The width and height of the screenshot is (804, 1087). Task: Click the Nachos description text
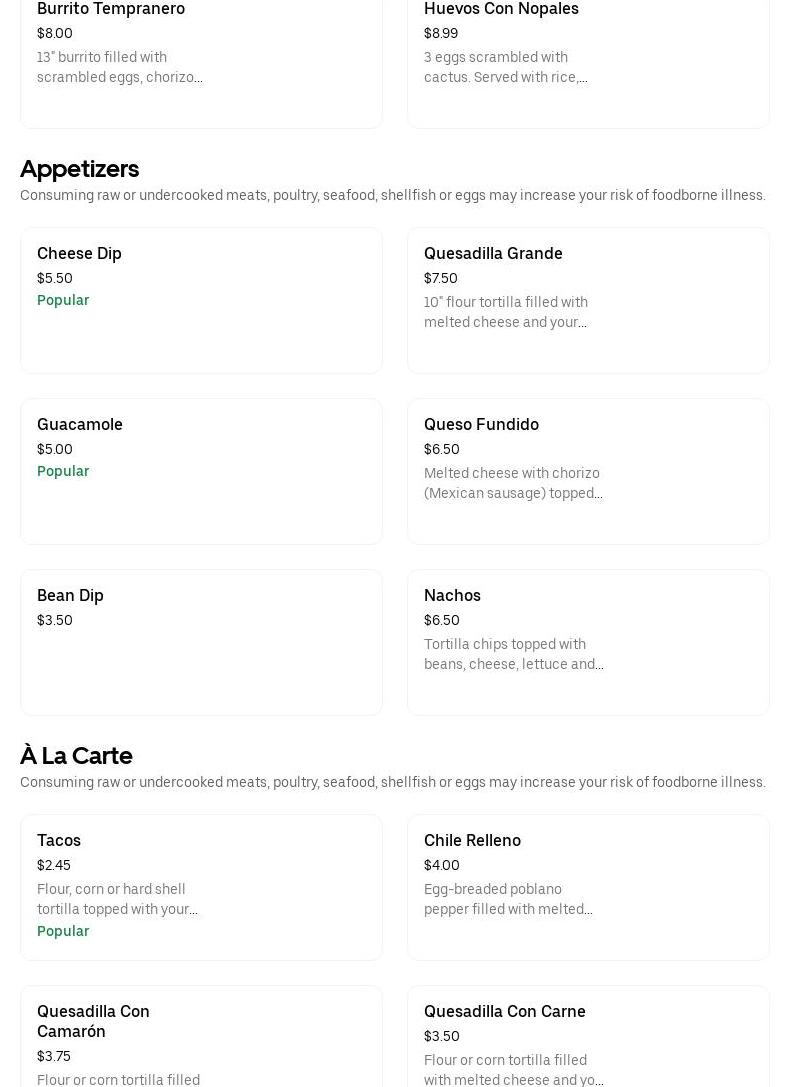(513, 654)
